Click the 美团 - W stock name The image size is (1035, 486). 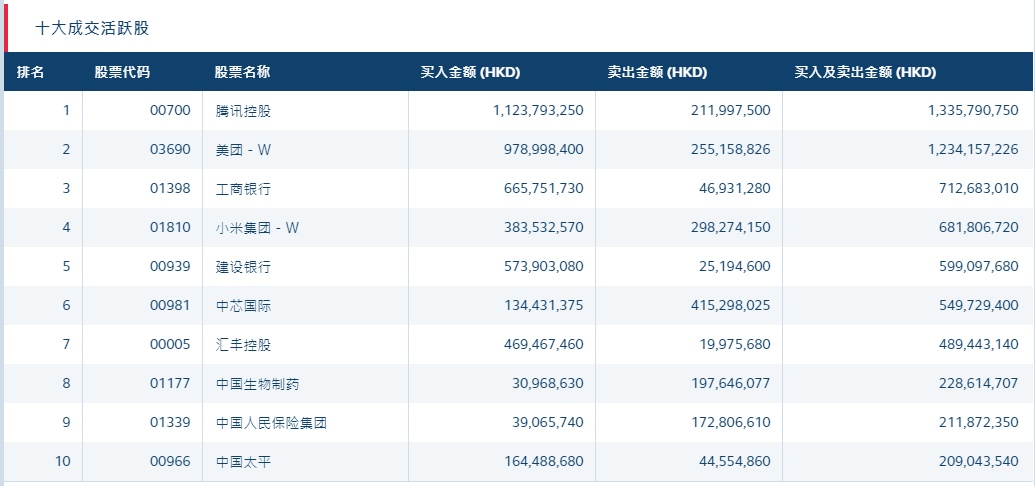pos(243,150)
